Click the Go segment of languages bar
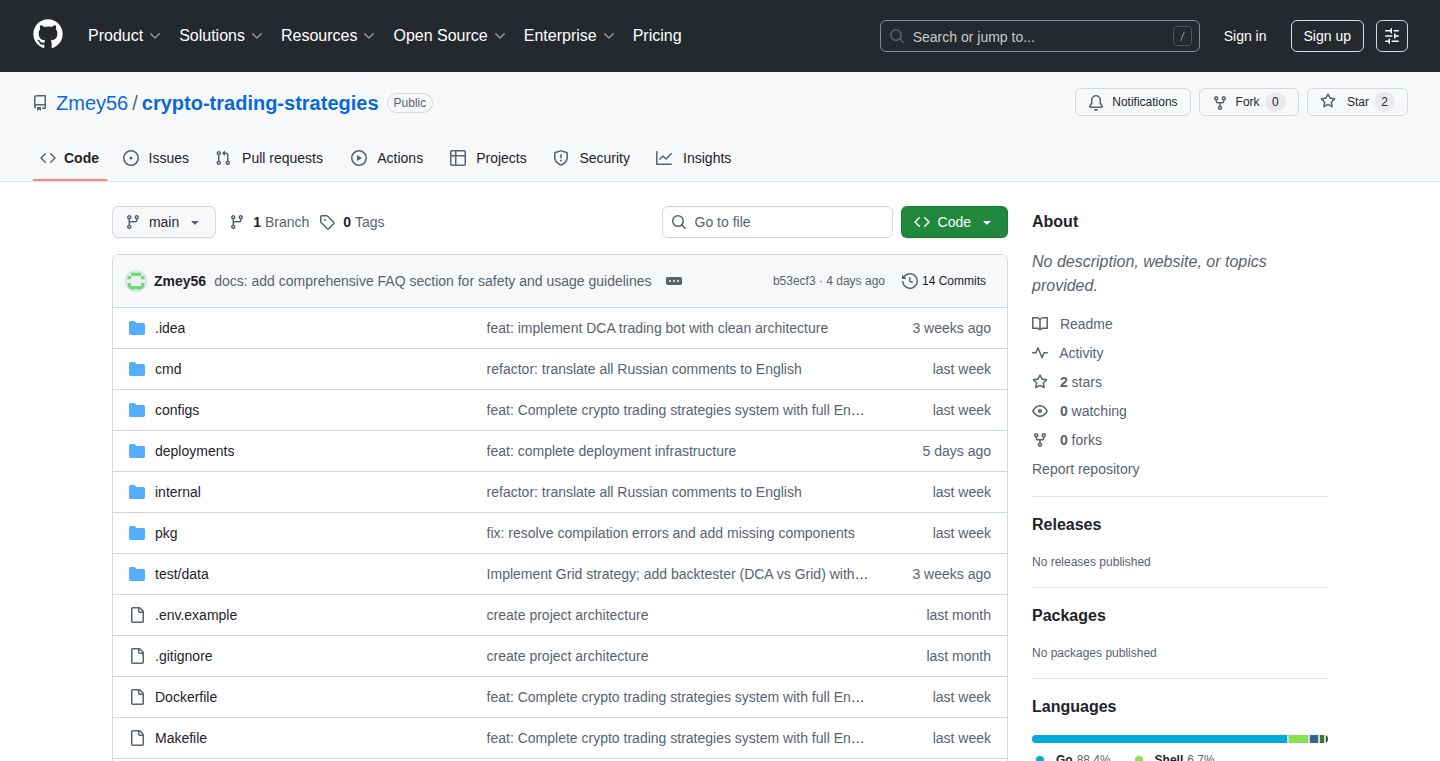This screenshot has height=761, width=1440. click(1160, 739)
